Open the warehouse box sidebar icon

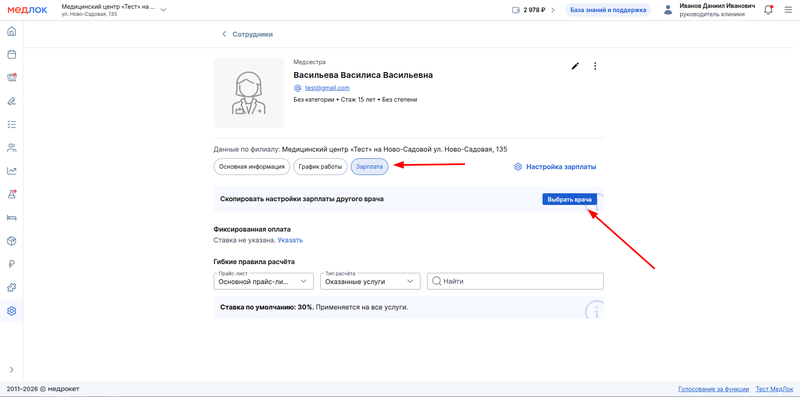coord(11,241)
